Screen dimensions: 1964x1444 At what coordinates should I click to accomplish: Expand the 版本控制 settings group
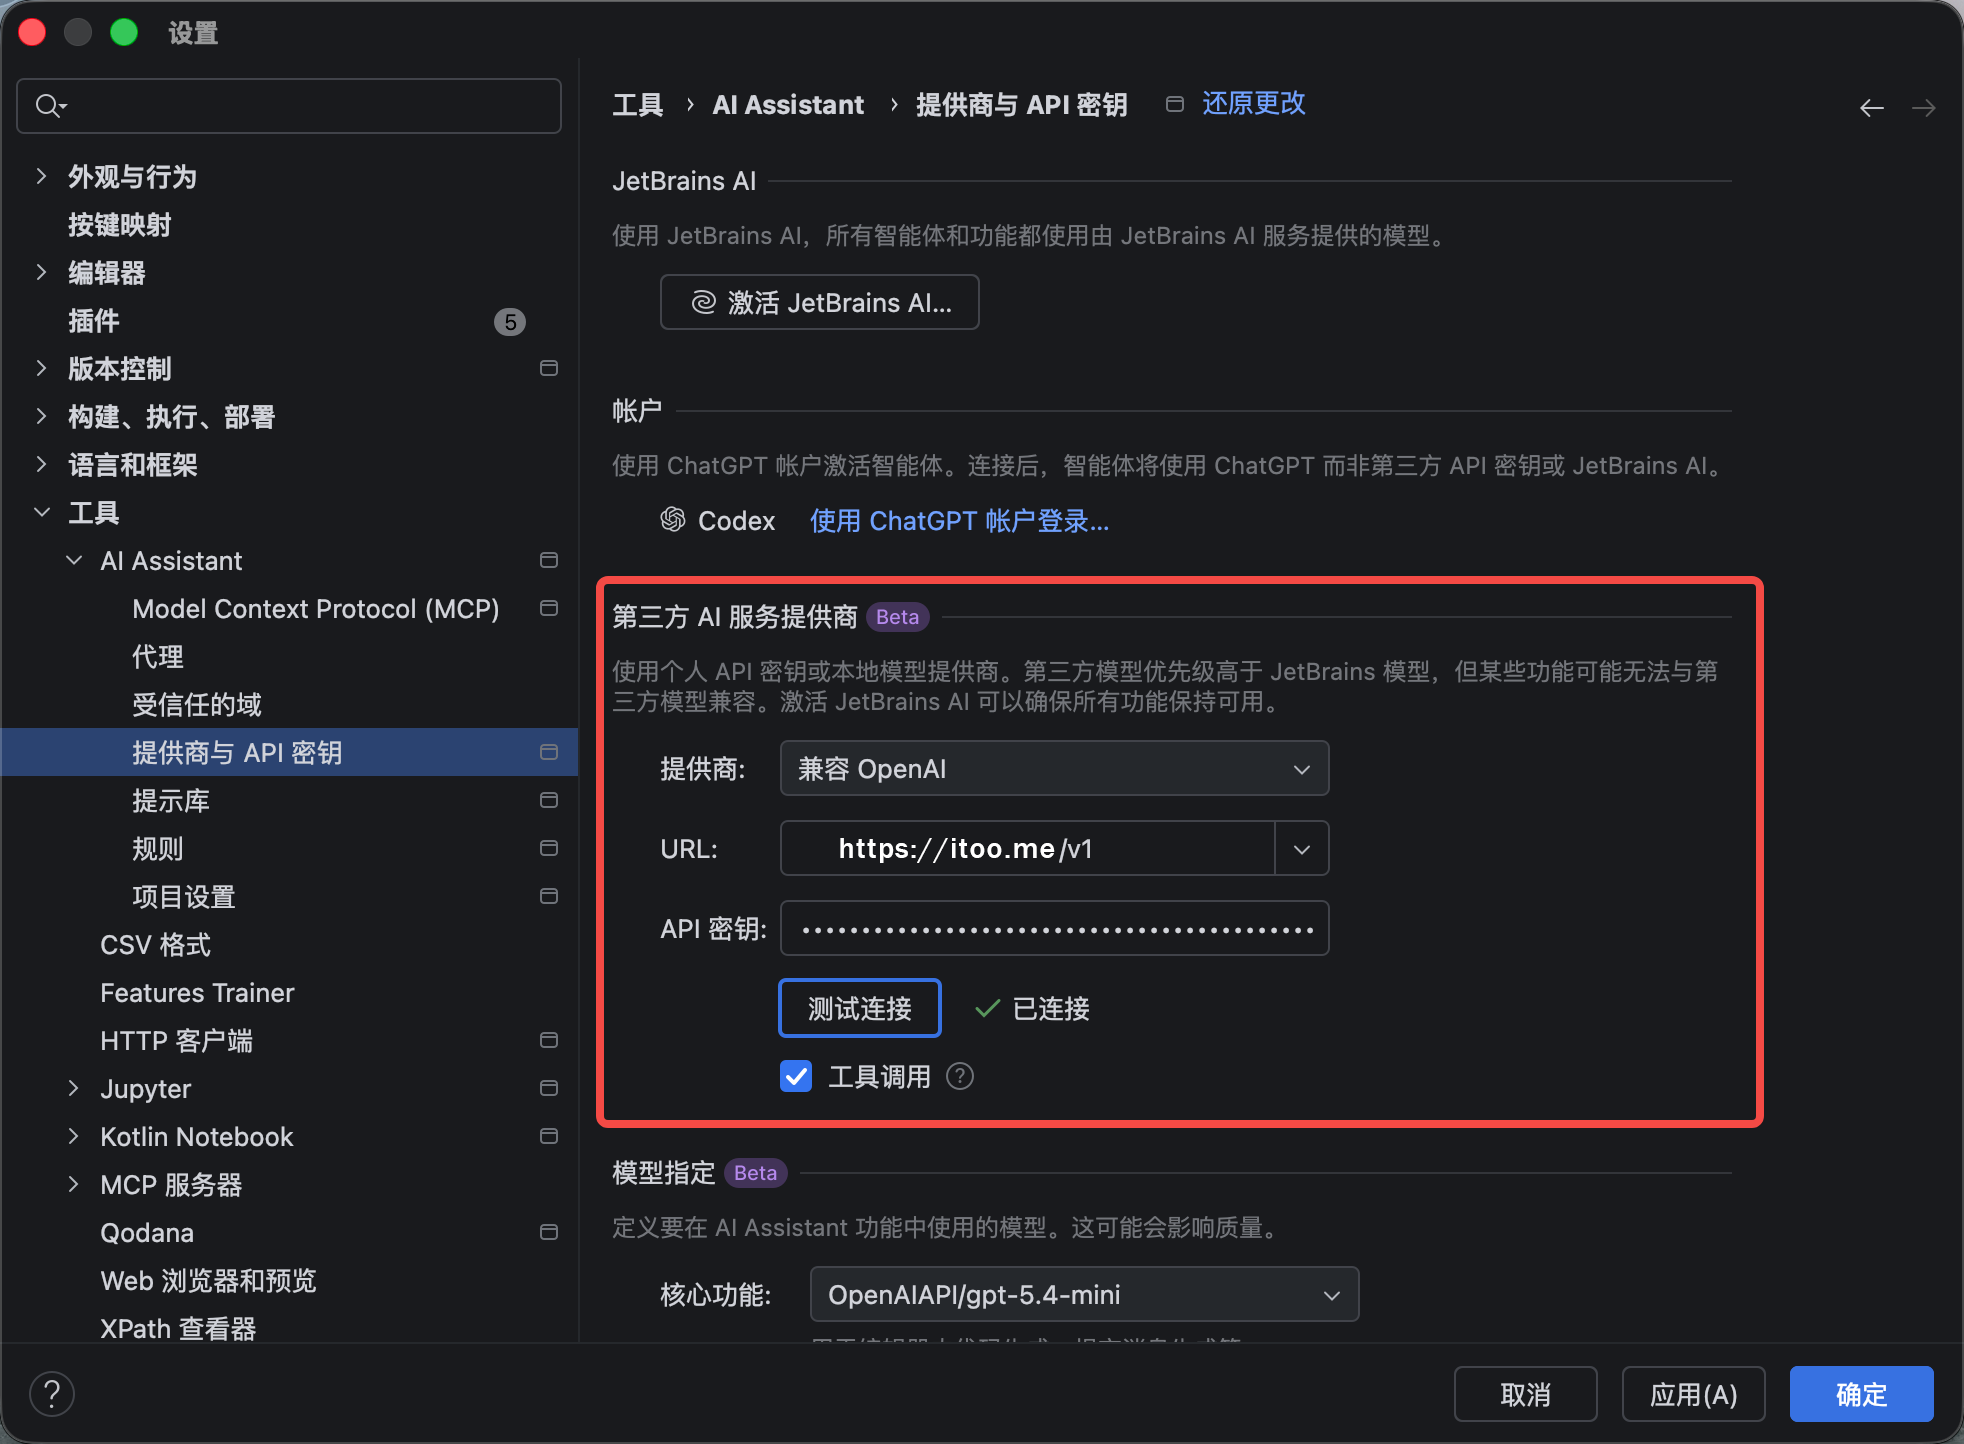click(x=41, y=368)
